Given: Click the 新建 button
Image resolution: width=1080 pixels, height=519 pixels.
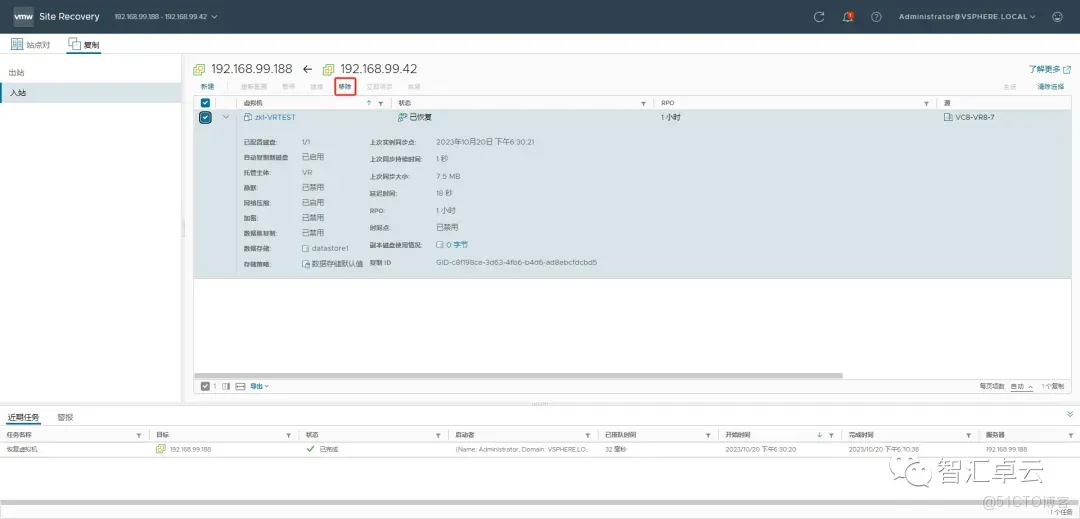Looking at the screenshot, I should coord(207,87).
